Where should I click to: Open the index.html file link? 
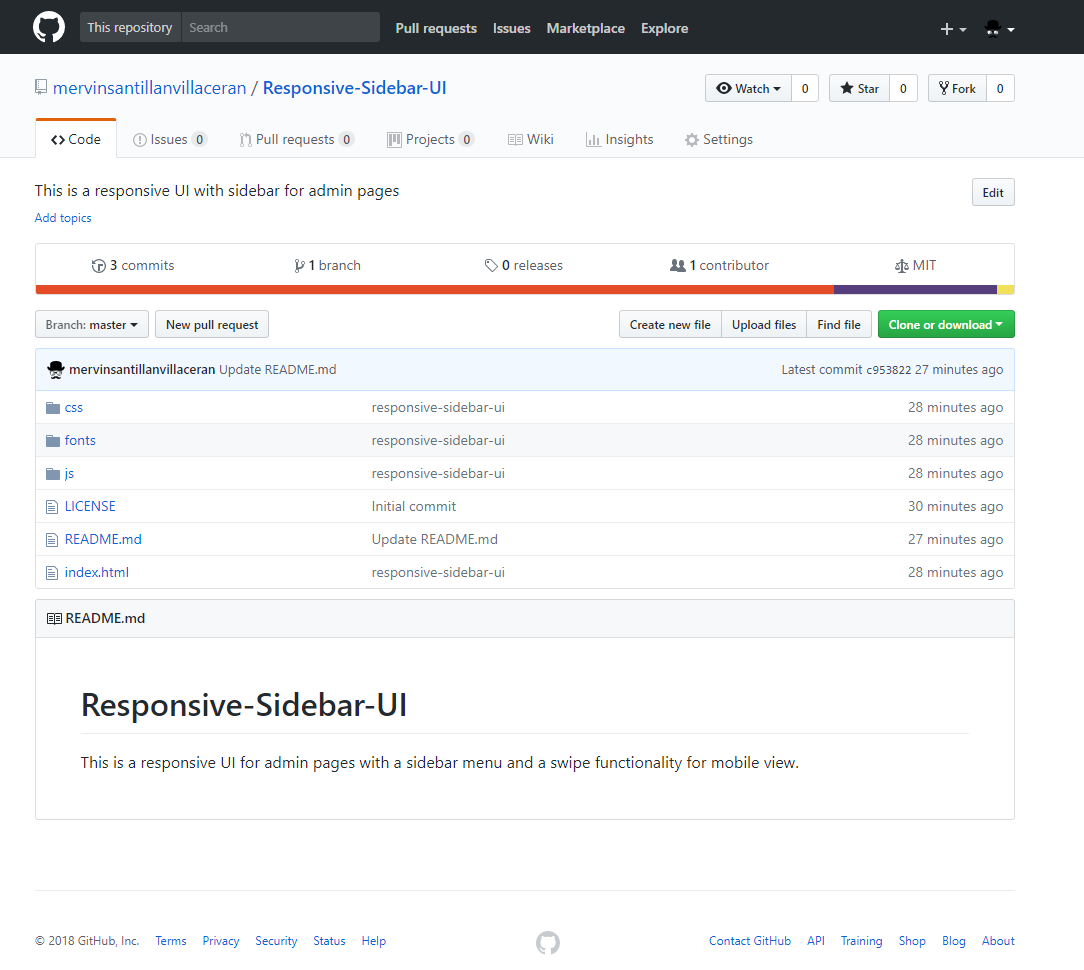pos(96,572)
